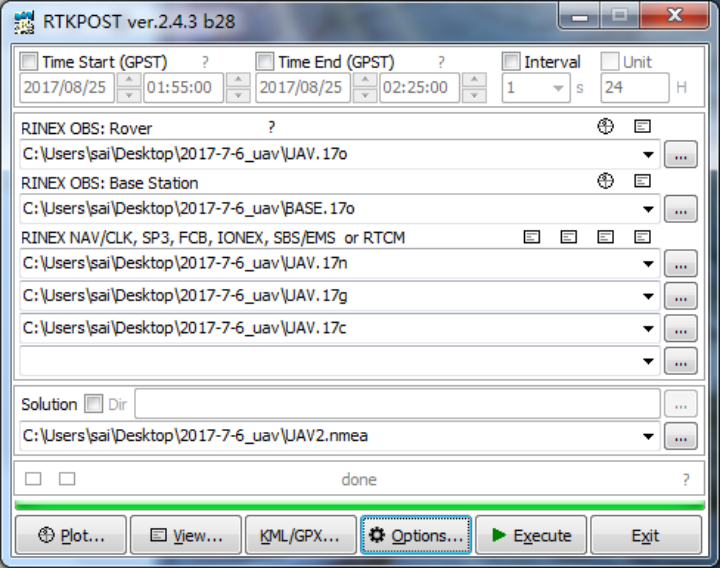Expand the Base Station OBS file dropdown
This screenshot has width=720, height=568.
pyautogui.click(x=648, y=209)
